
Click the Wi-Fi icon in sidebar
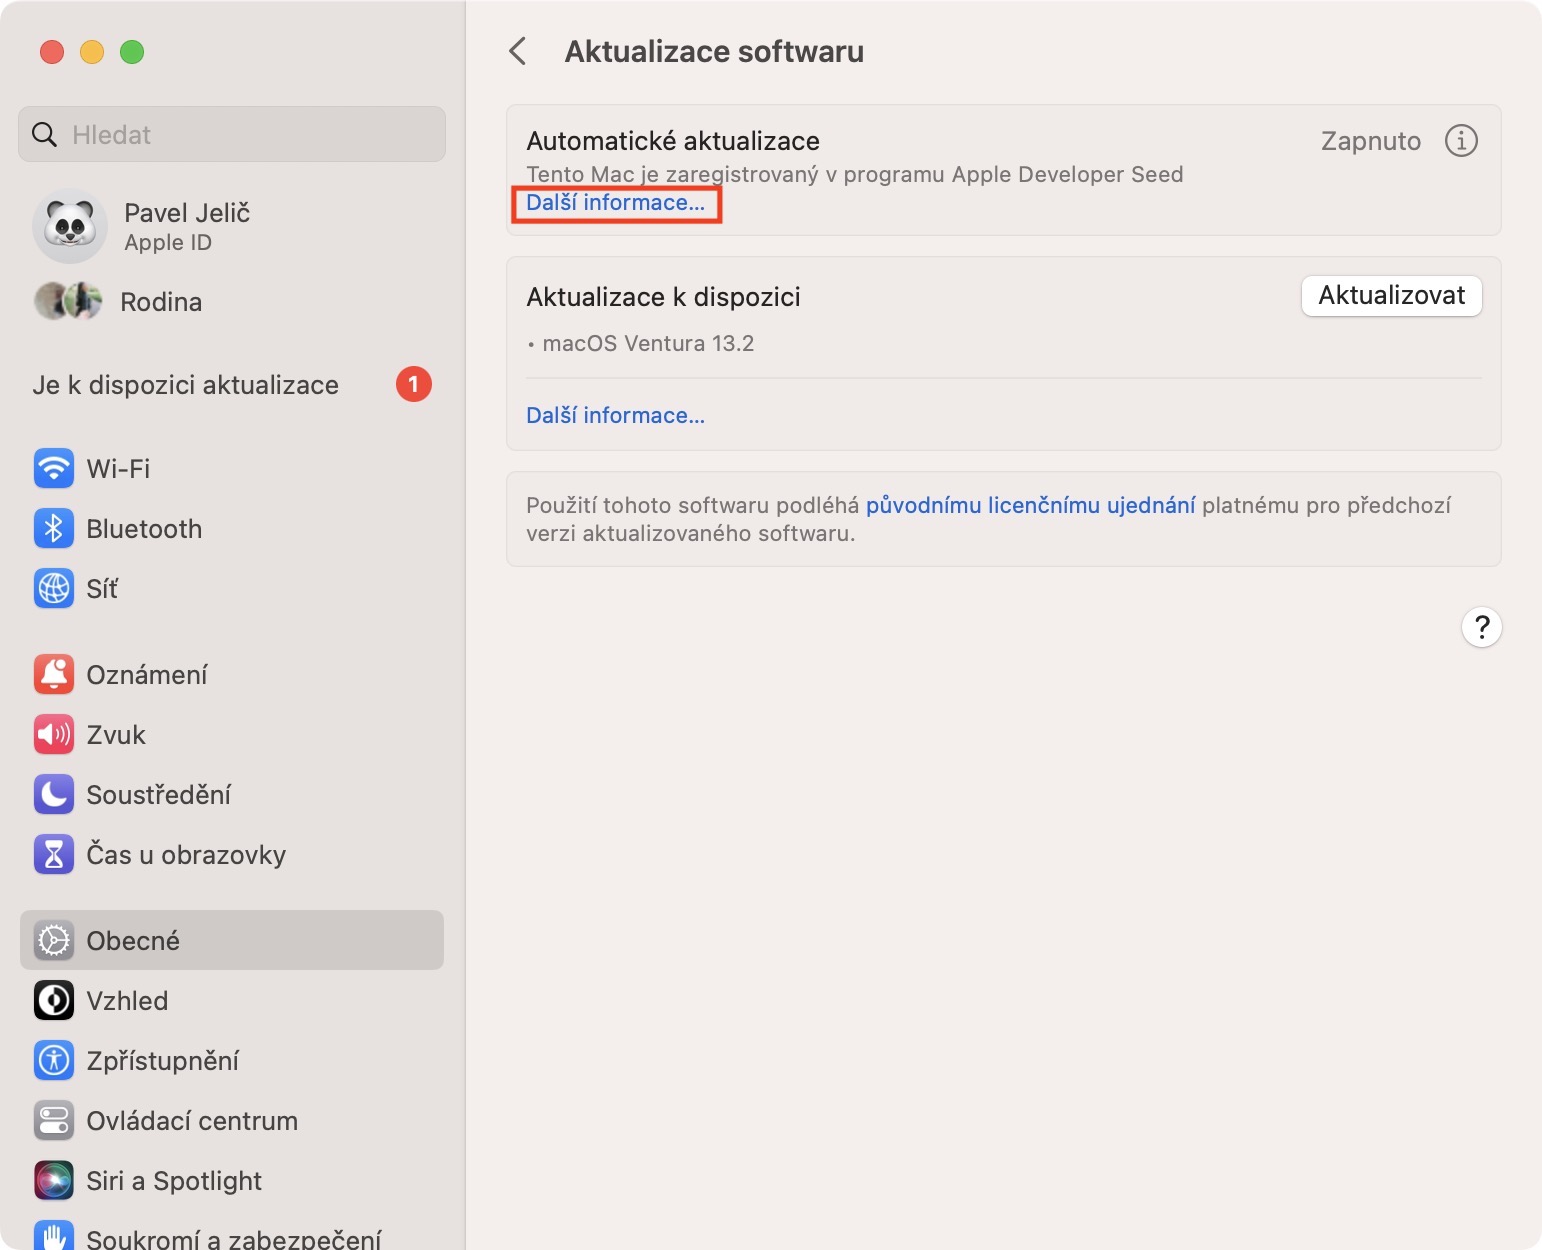tap(54, 468)
